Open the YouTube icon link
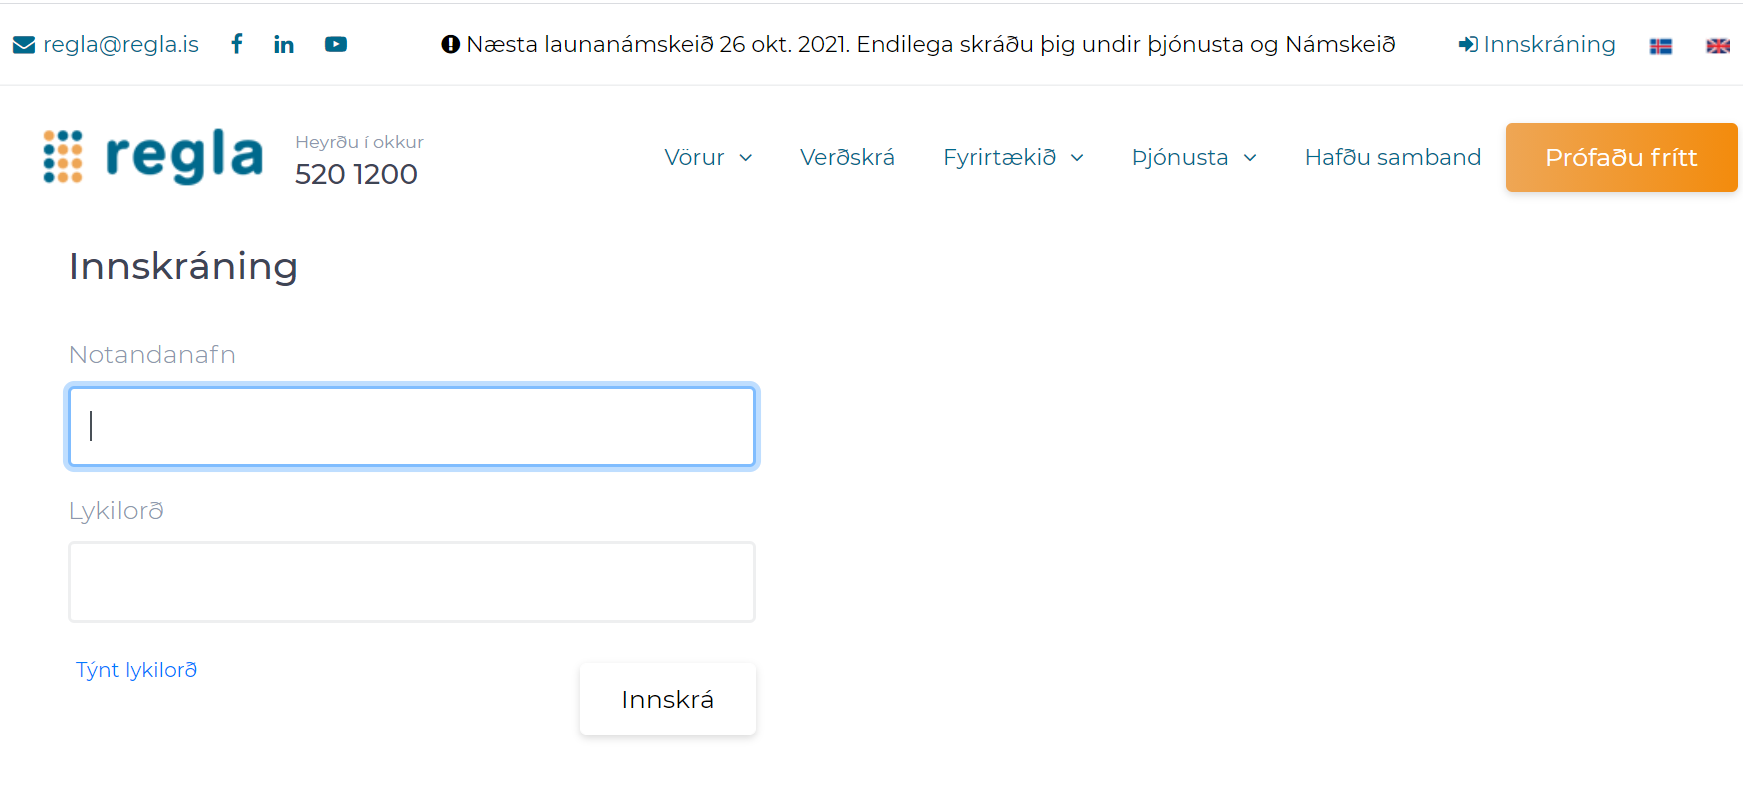Viewport: 1743px width, 805px height. pos(336,44)
